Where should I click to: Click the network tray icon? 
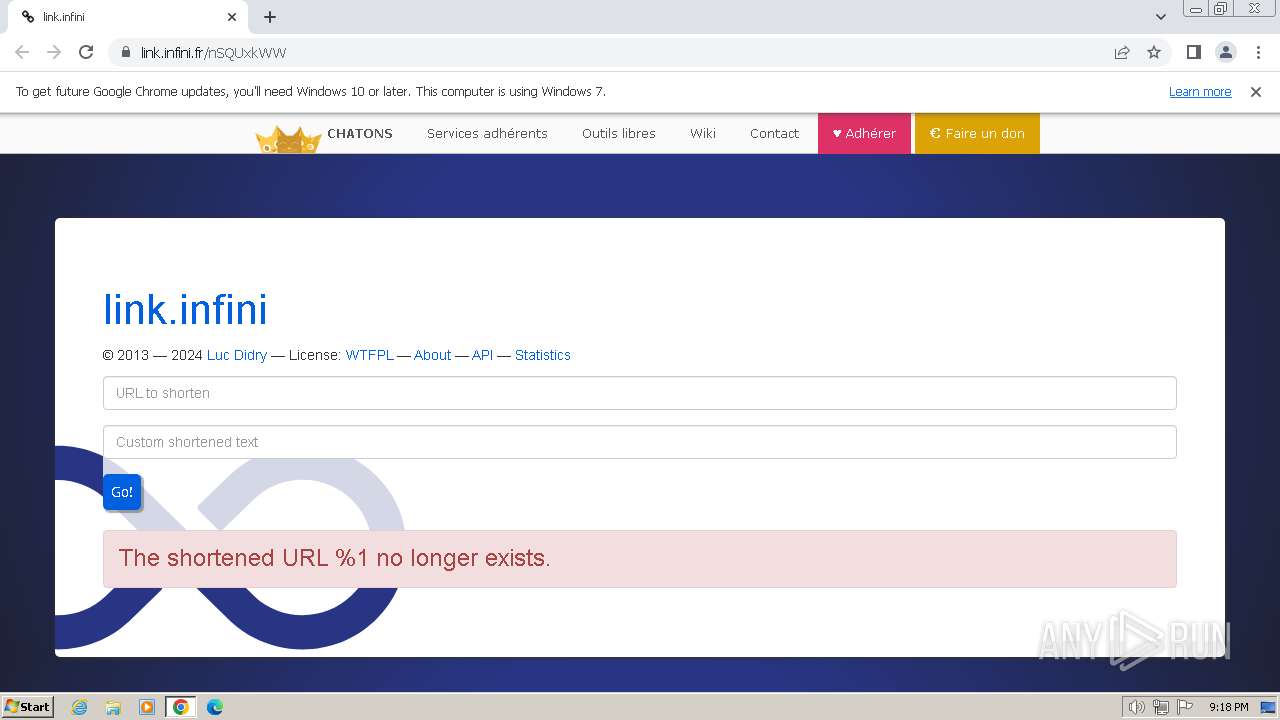pyautogui.click(x=1161, y=707)
